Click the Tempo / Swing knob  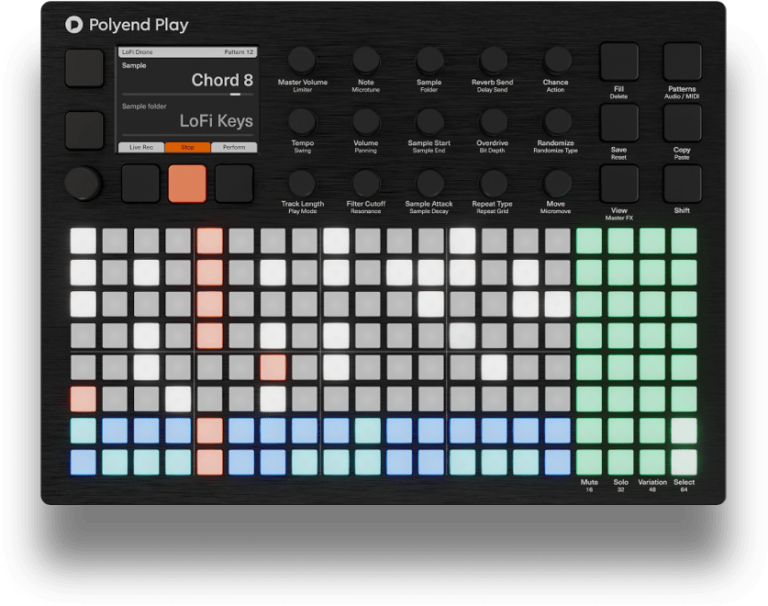[x=302, y=122]
